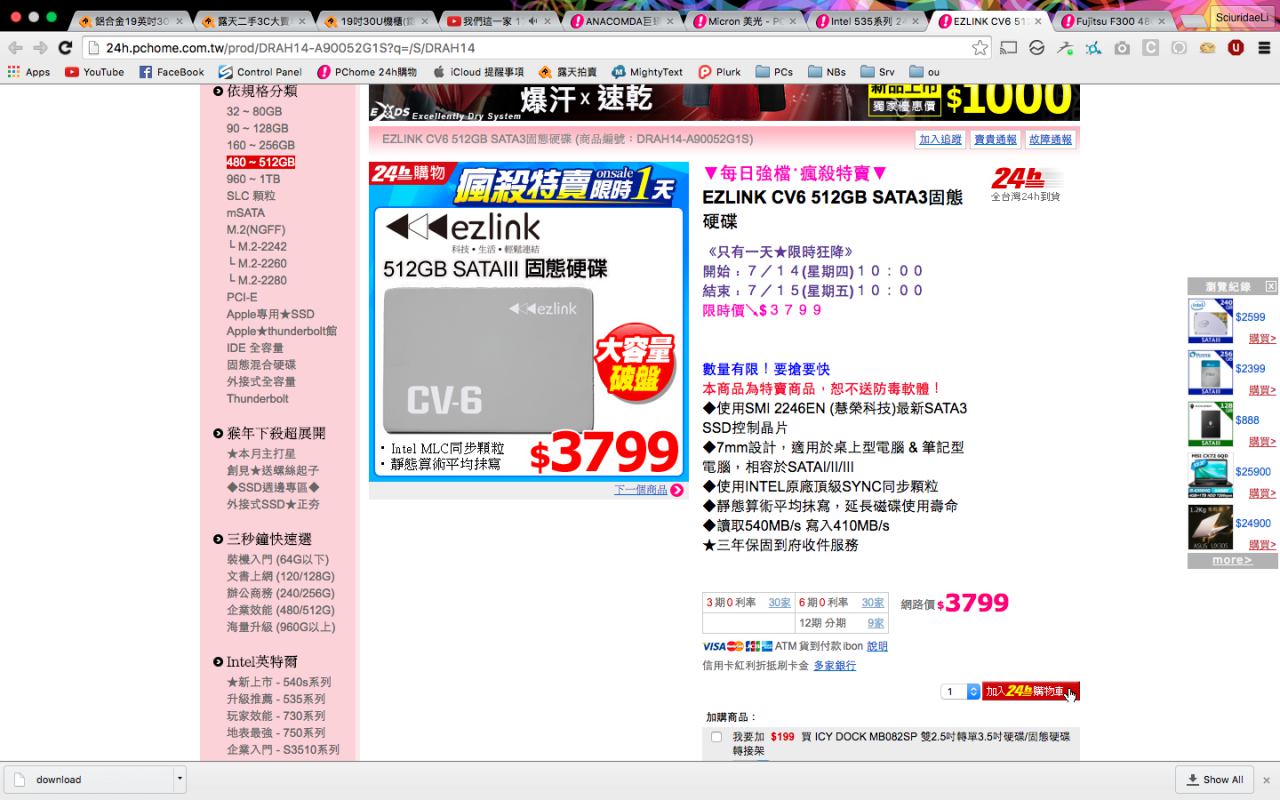Open 玩家效能 - 730系列 sidebar link
The width and height of the screenshot is (1280, 800).
click(x=276, y=716)
